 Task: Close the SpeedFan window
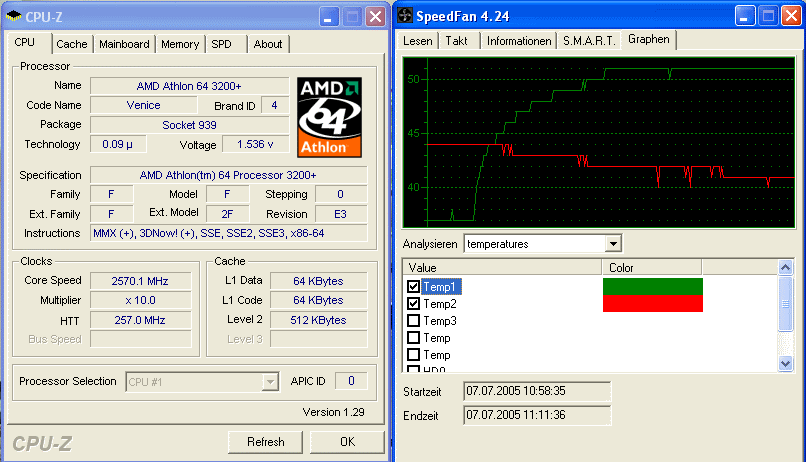coord(792,15)
